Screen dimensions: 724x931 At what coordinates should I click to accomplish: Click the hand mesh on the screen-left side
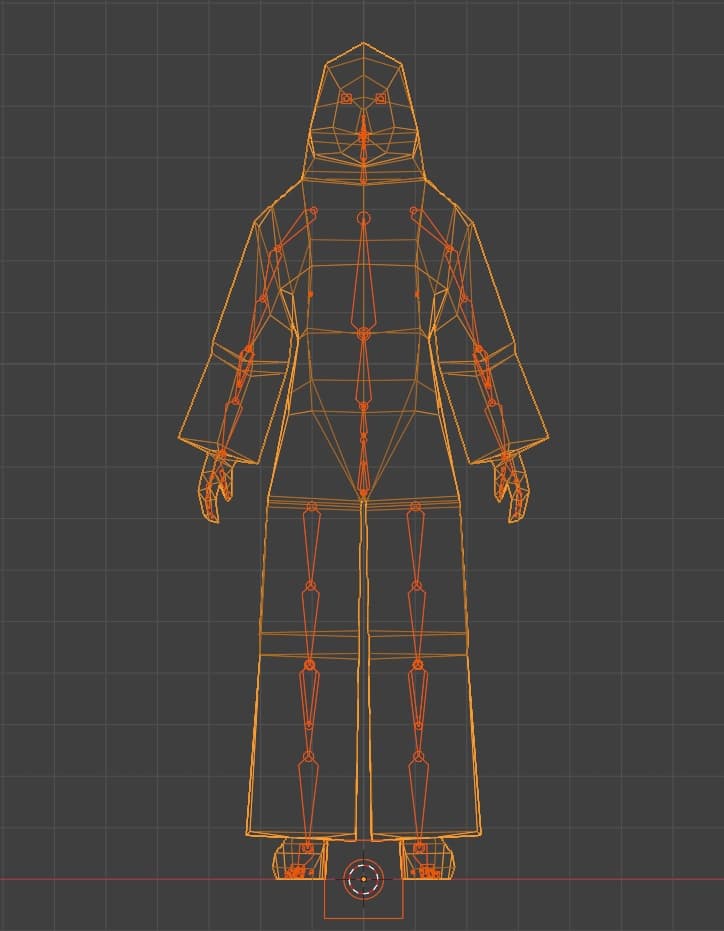tap(216, 486)
